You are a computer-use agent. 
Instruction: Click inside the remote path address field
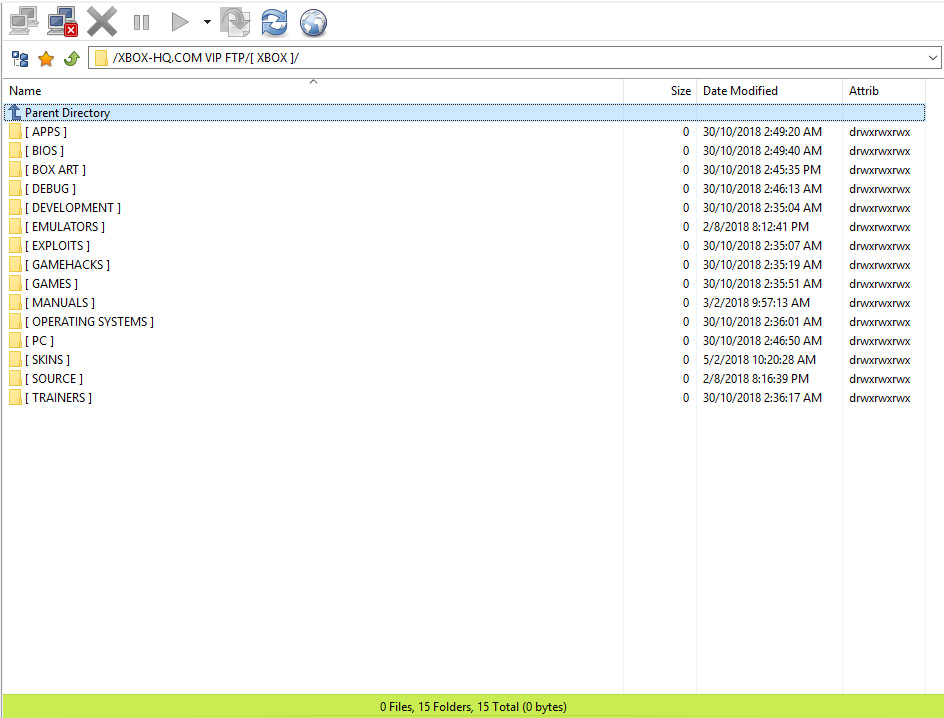[500, 58]
